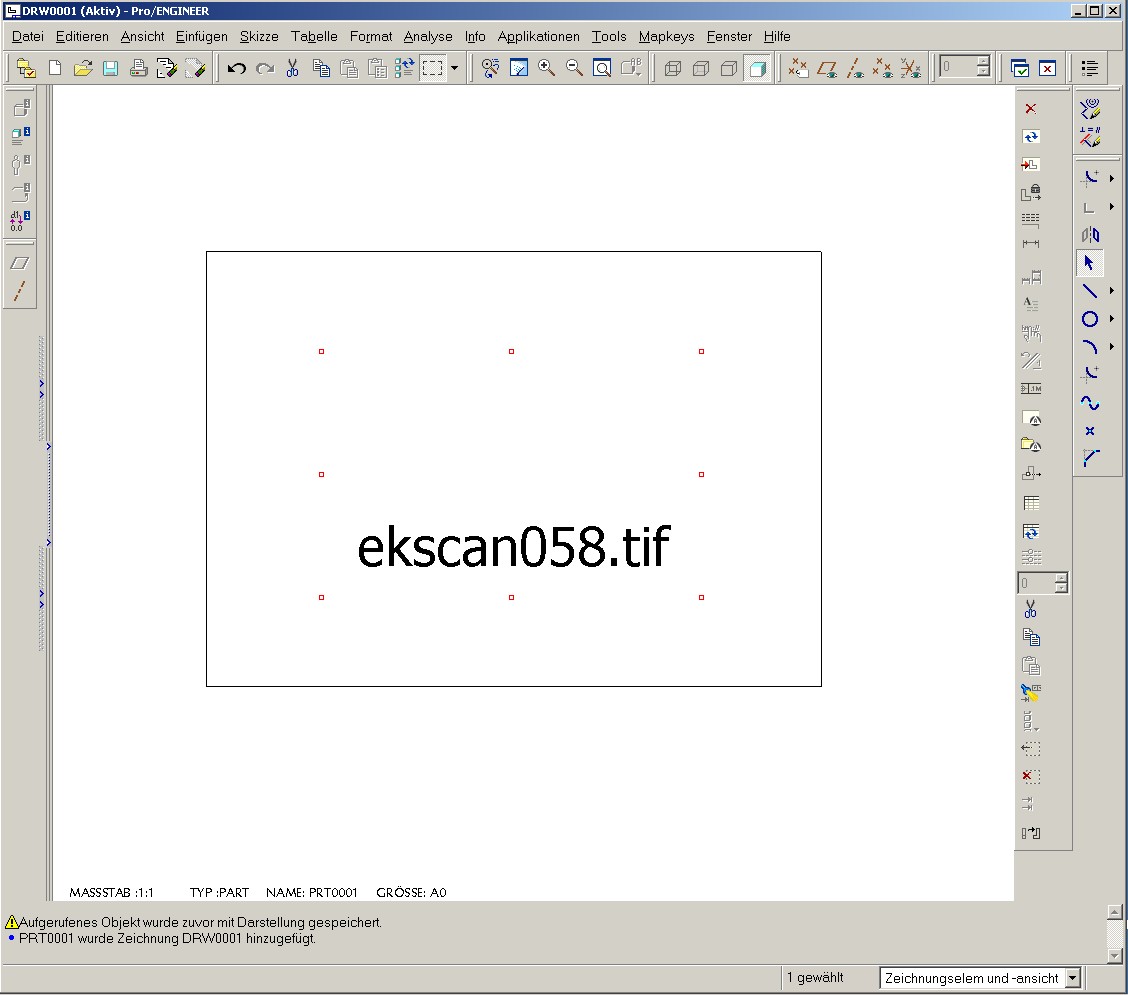Click the Repaint screen icon
The image size is (1128, 995).
[519, 68]
